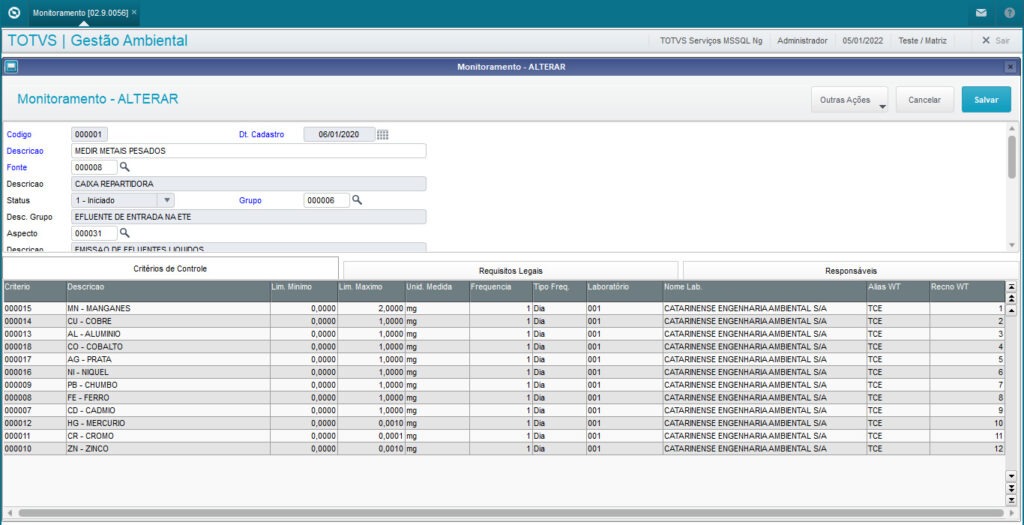
Task: Move the grid up one row with arrow
Action: [x=1012, y=310]
